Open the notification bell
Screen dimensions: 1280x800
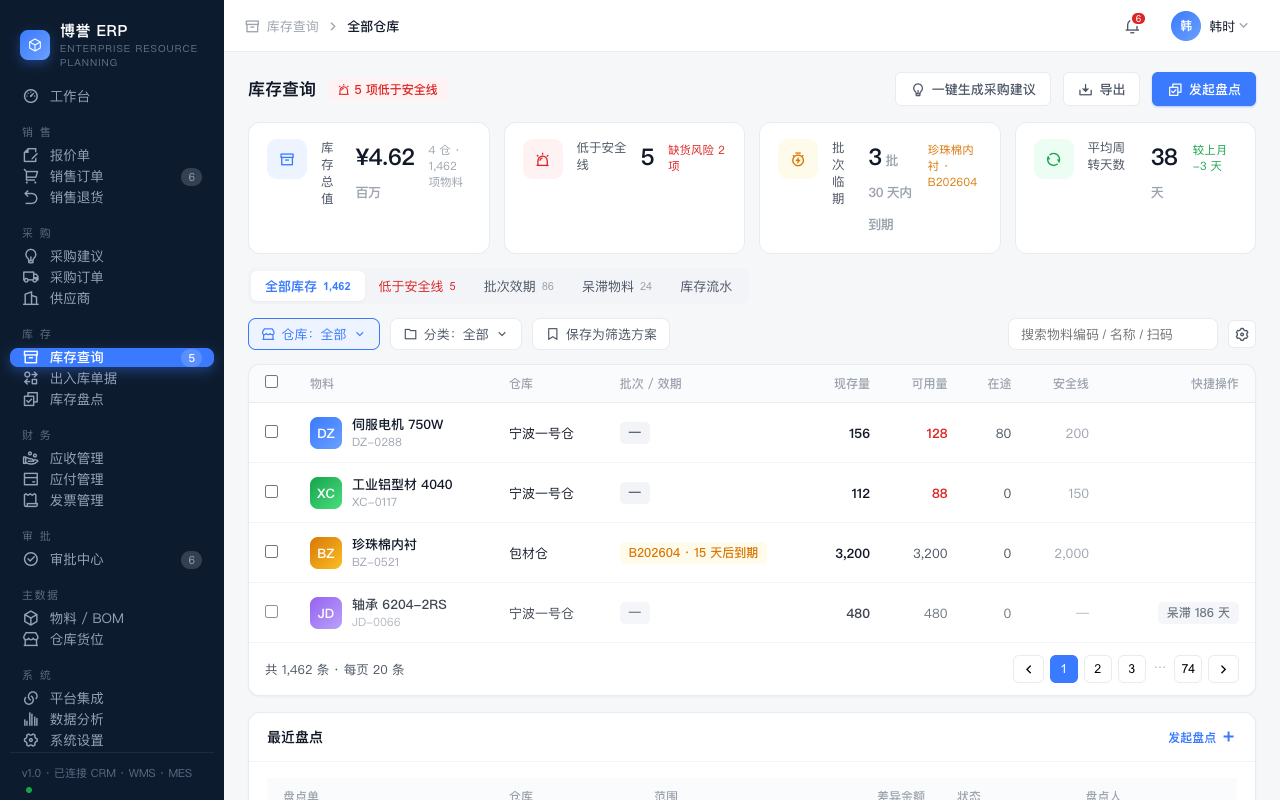(x=1132, y=26)
